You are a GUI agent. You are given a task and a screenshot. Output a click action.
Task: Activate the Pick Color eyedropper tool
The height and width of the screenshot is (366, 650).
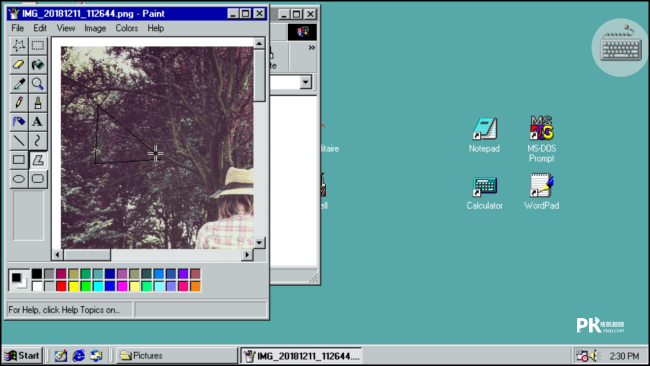(x=19, y=83)
